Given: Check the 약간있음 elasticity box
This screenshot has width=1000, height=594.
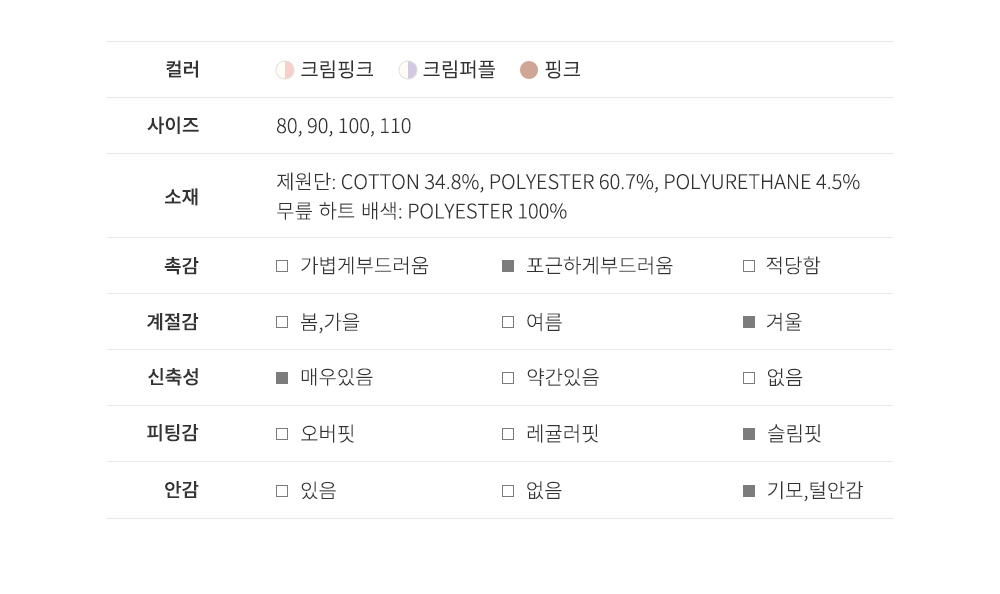Looking at the screenshot, I should [x=508, y=378].
